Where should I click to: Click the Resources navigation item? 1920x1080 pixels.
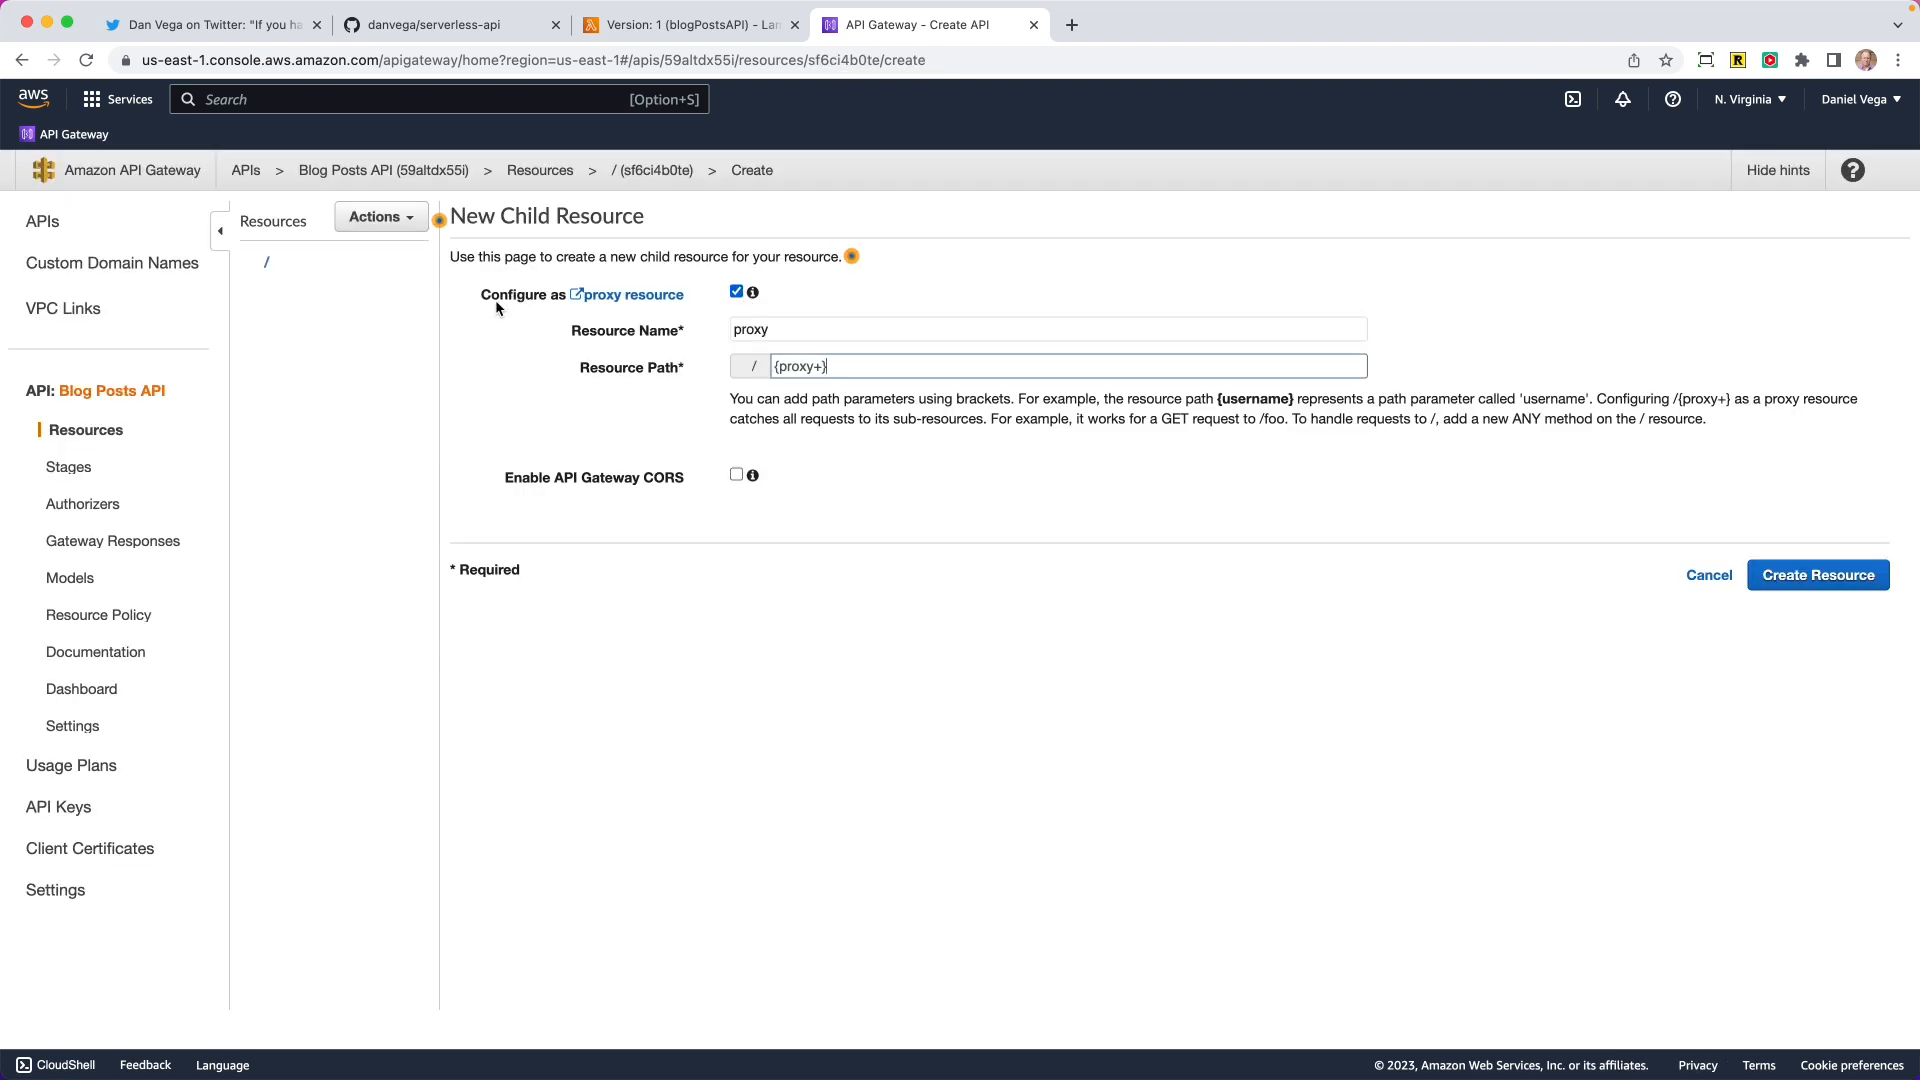point(86,429)
